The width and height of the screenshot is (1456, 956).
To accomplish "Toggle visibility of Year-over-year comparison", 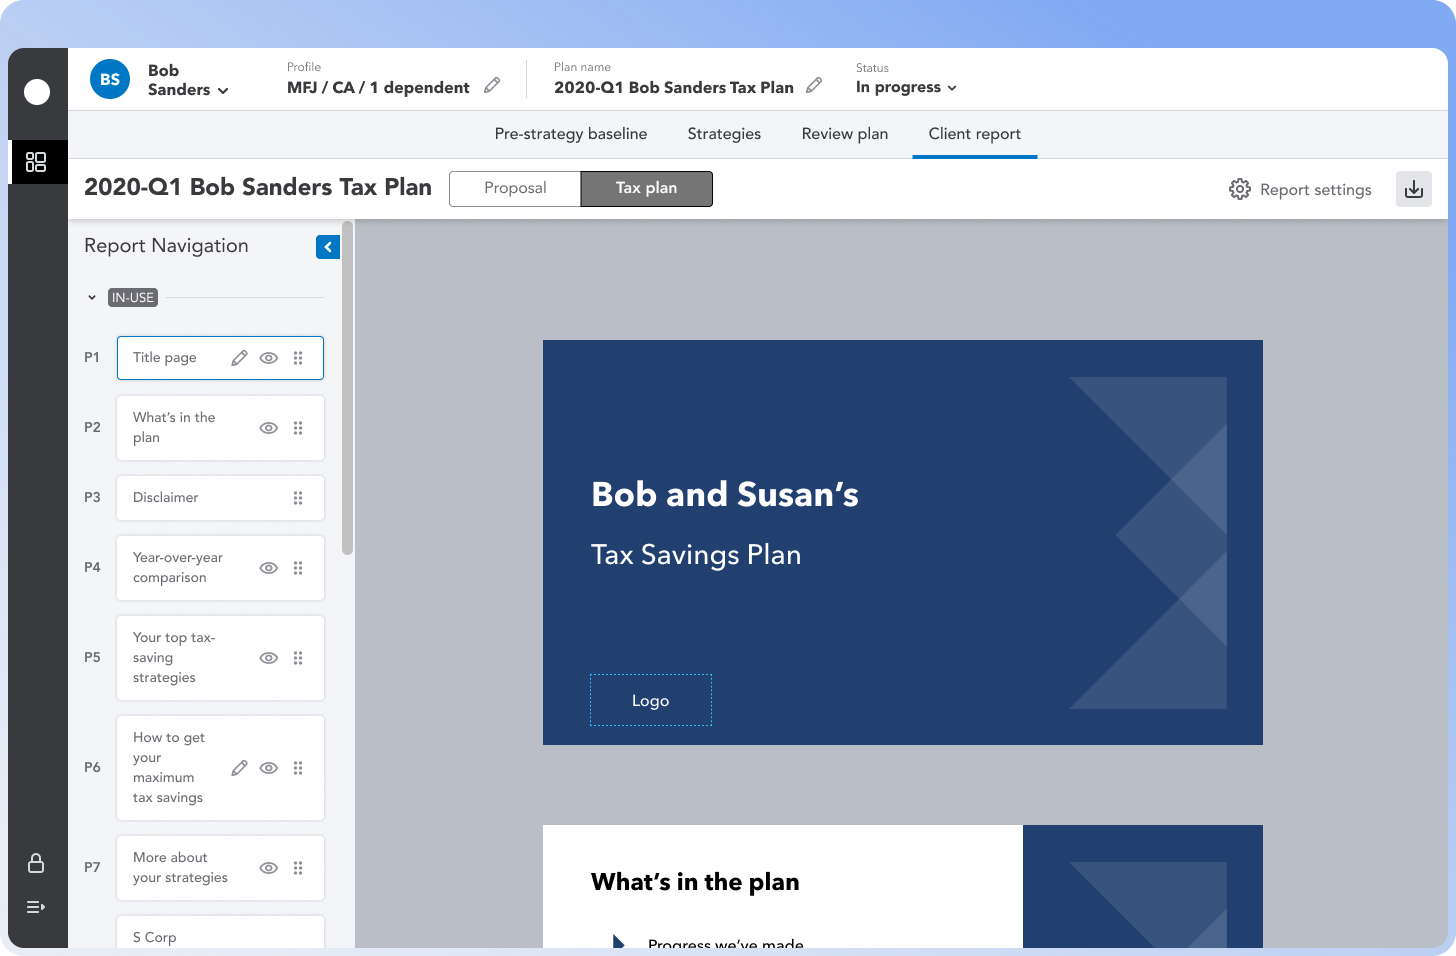I will pos(269,568).
